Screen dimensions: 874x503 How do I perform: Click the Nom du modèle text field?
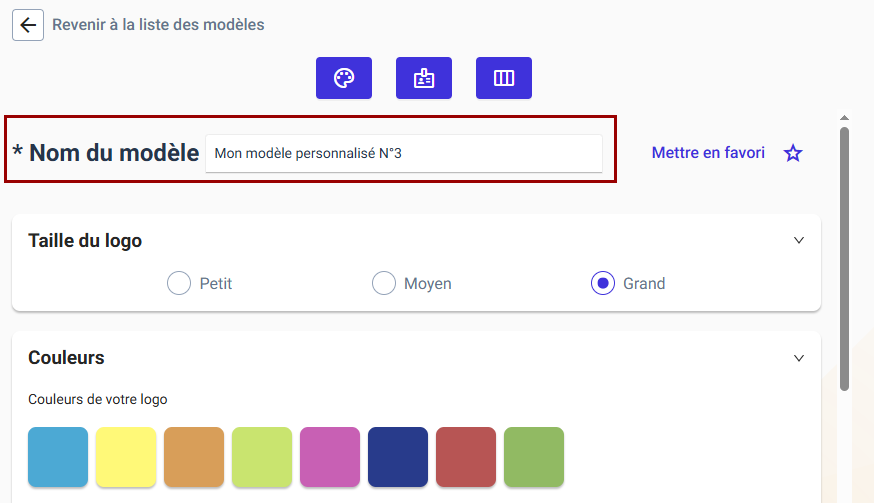404,153
